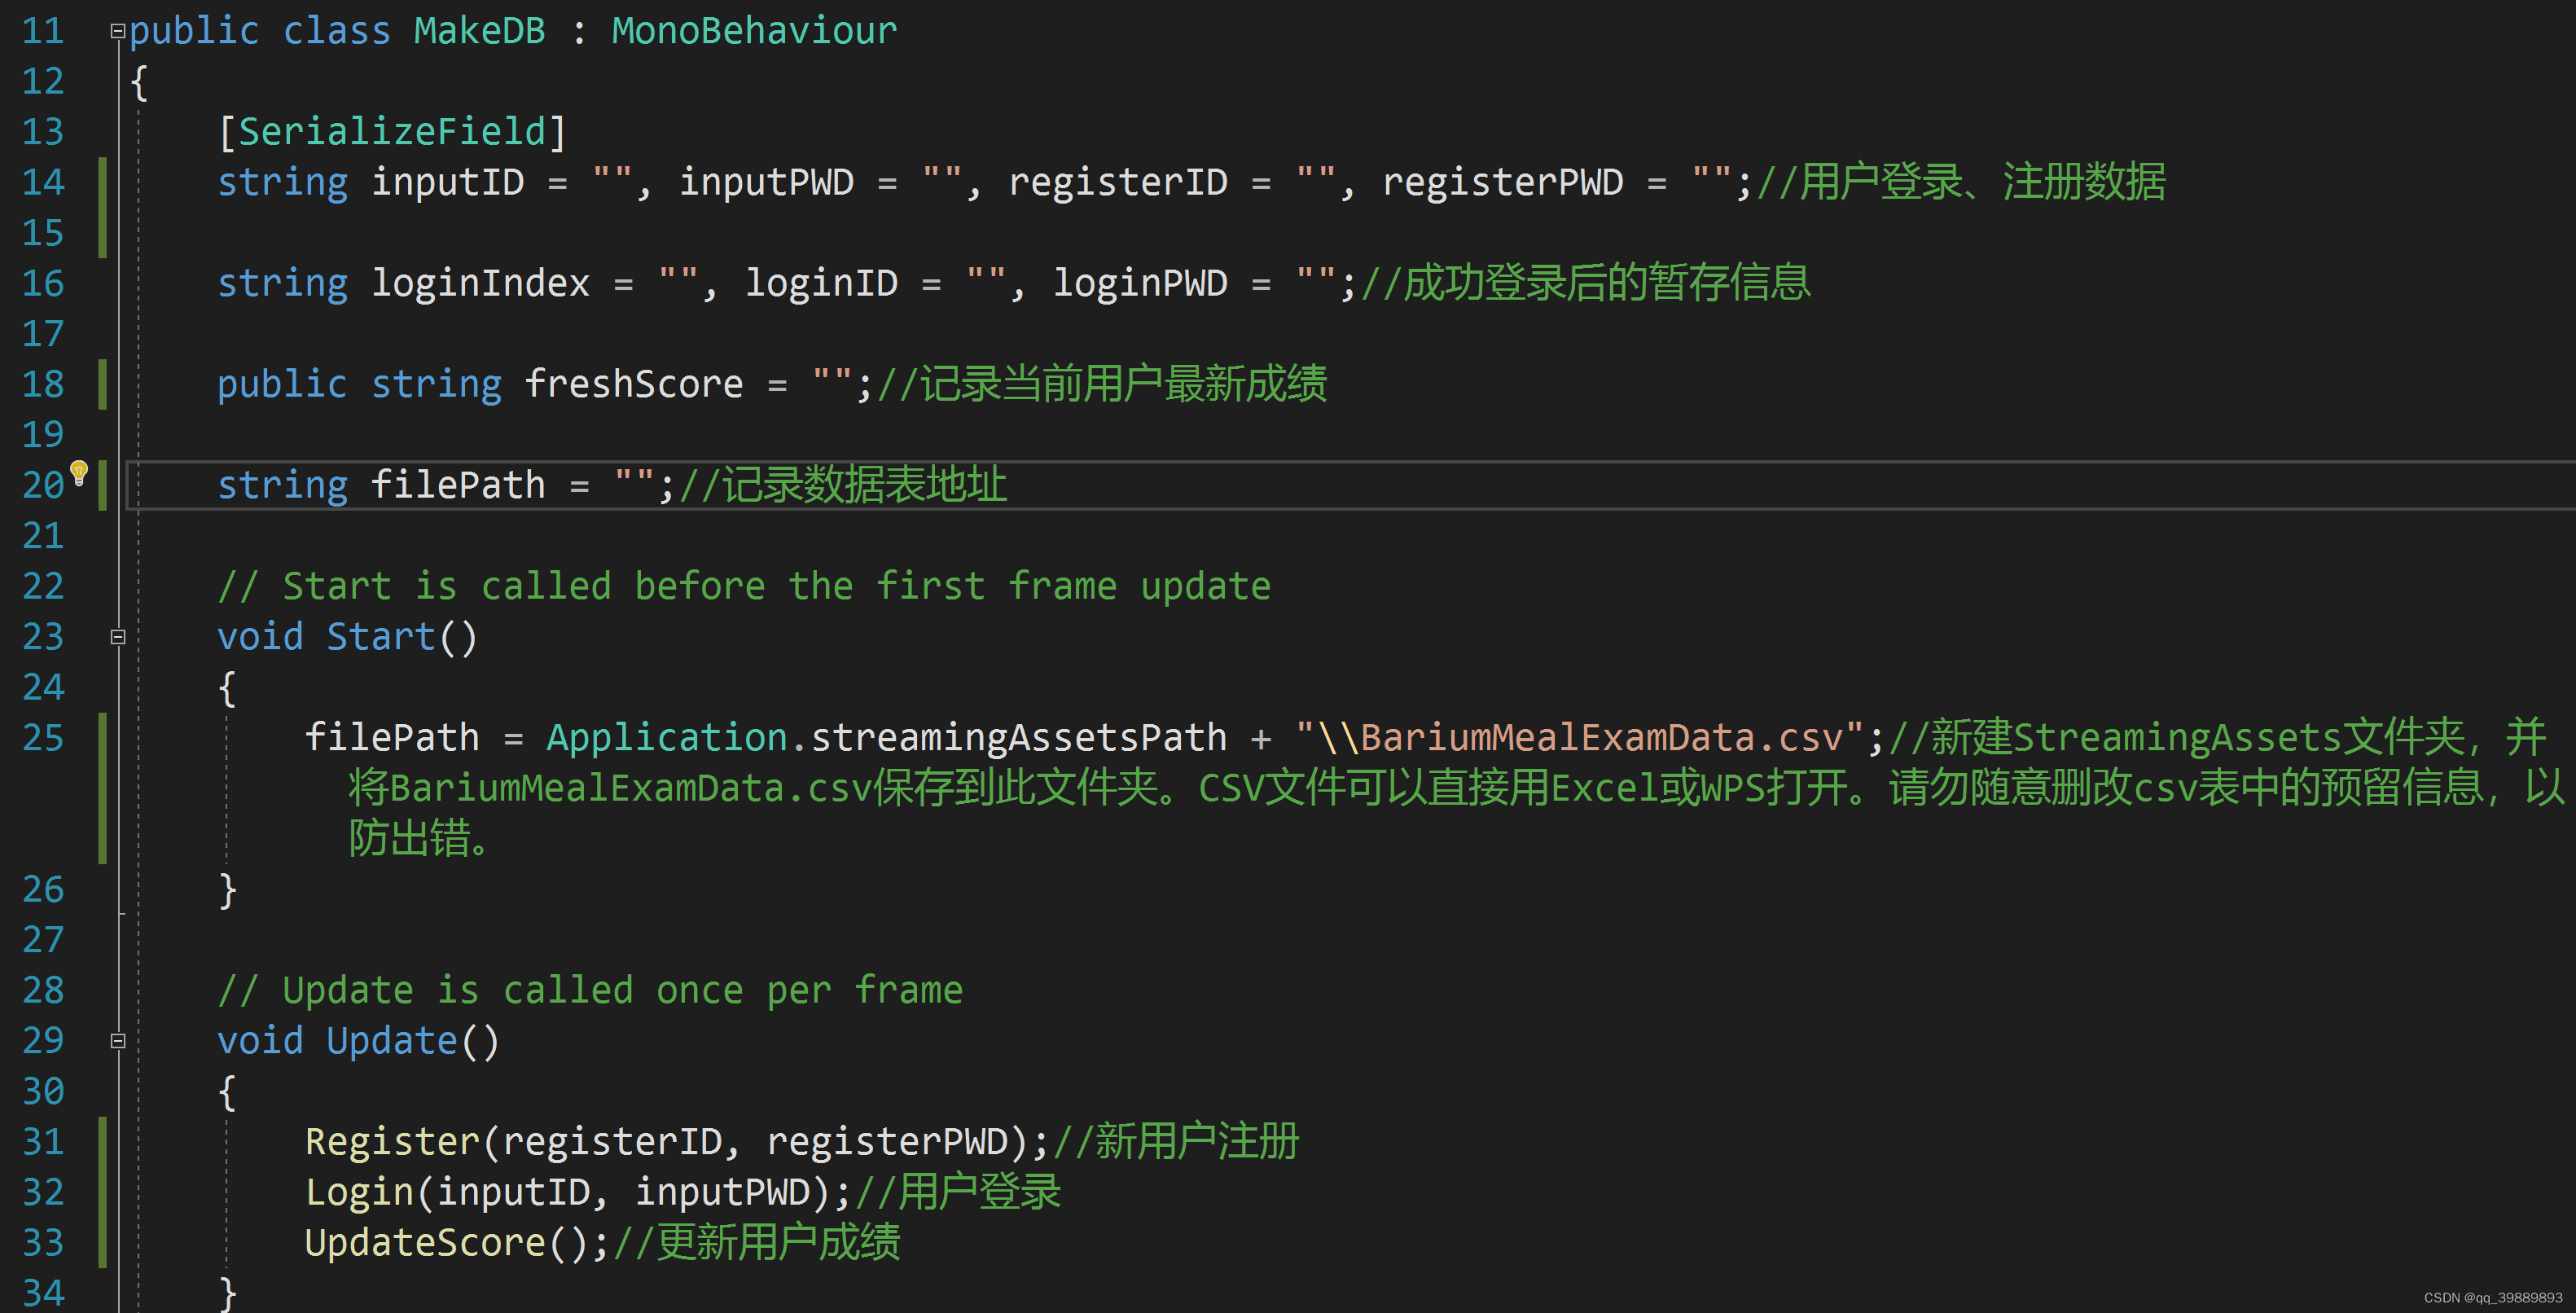This screenshot has height=1313, width=2576.
Task: Click the UpdateScore method call on line 33
Action: (x=426, y=1243)
